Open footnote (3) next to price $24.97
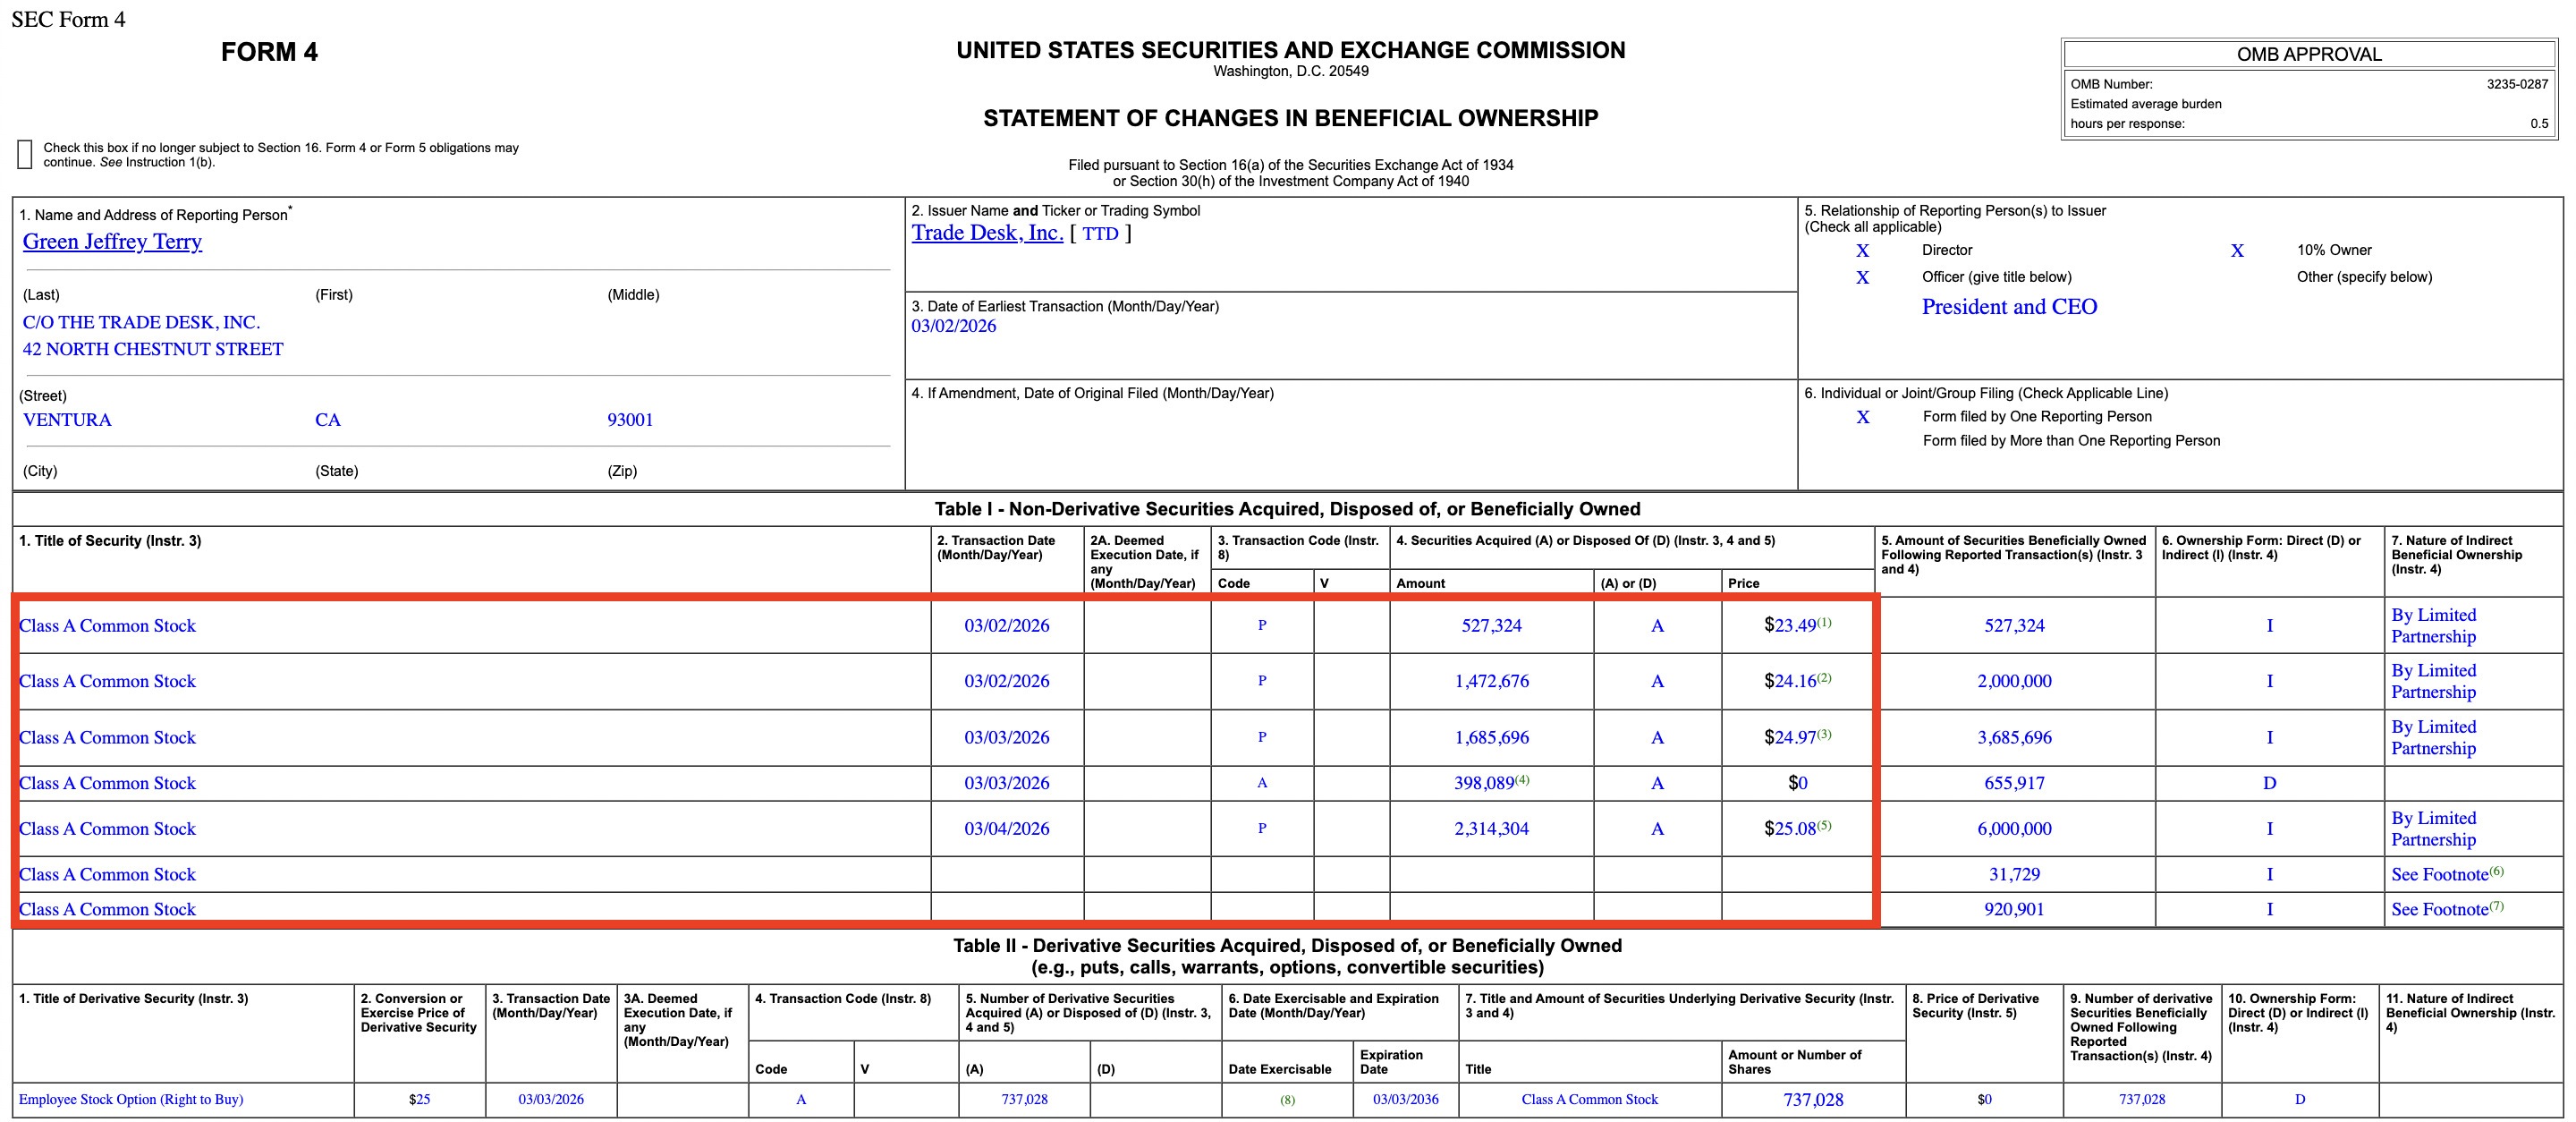Image resolution: width=2576 pixels, height=1122 pixels. [1824, 734]
